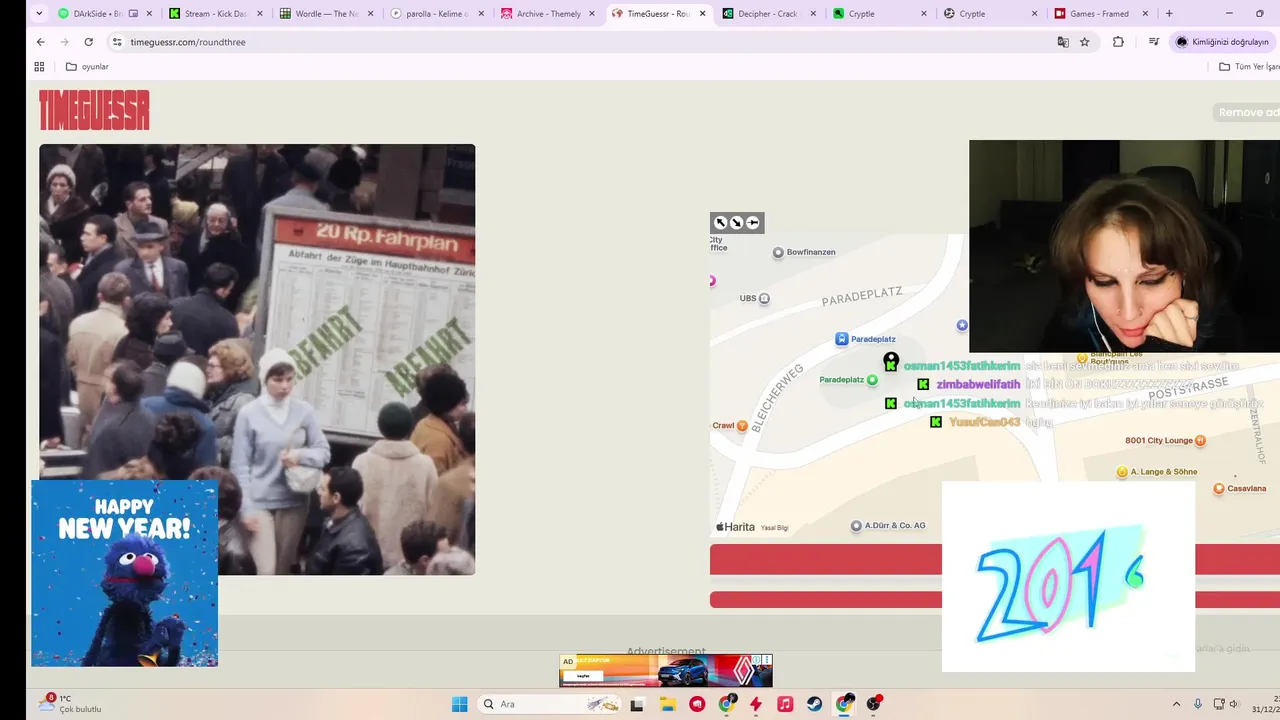The image size is (1280, 720).
Task: Click the 'BLEICHERWEG' street label on map
Action: [777, 399]
